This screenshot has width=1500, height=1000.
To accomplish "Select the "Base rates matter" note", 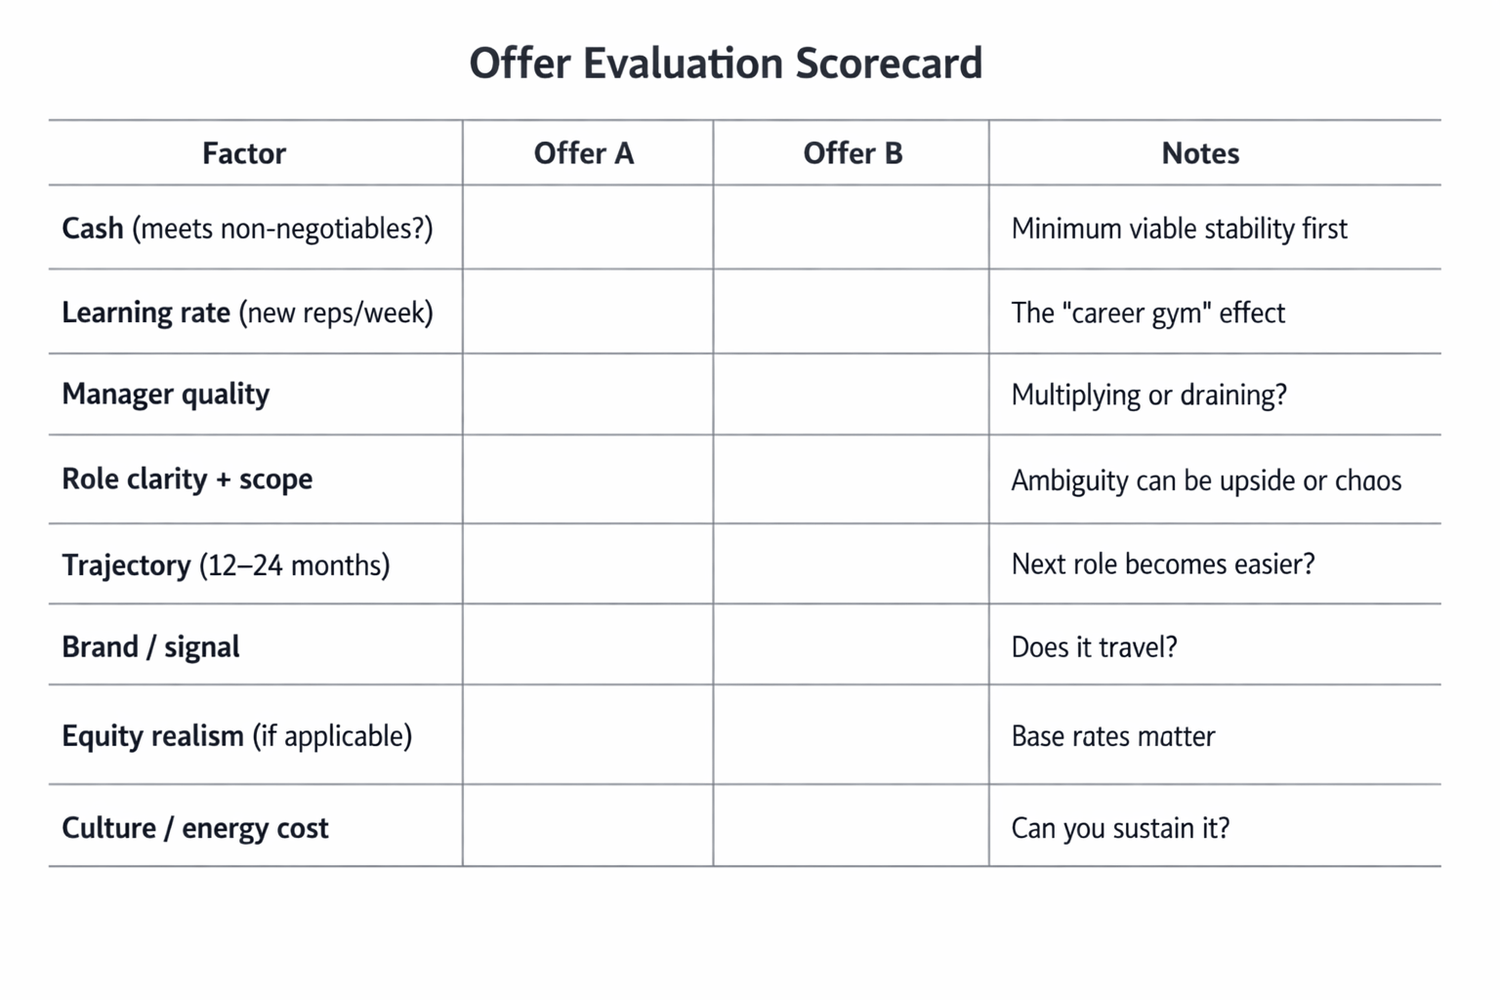I will pyautogui.click(x=1113, y=736).
